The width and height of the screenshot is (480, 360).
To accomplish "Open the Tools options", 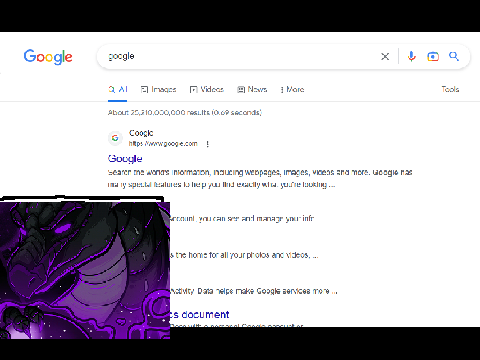I will point(450,89).
